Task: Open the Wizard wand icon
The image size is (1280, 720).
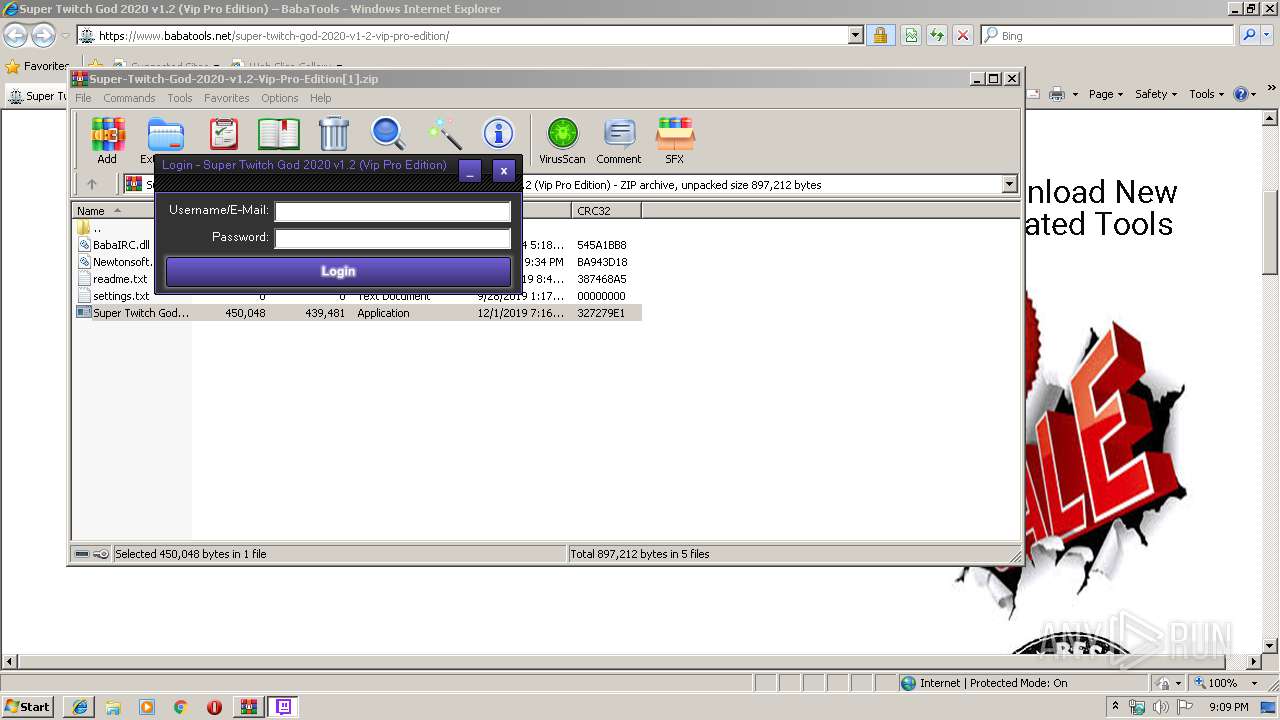Action: click(x=444, y=134)
